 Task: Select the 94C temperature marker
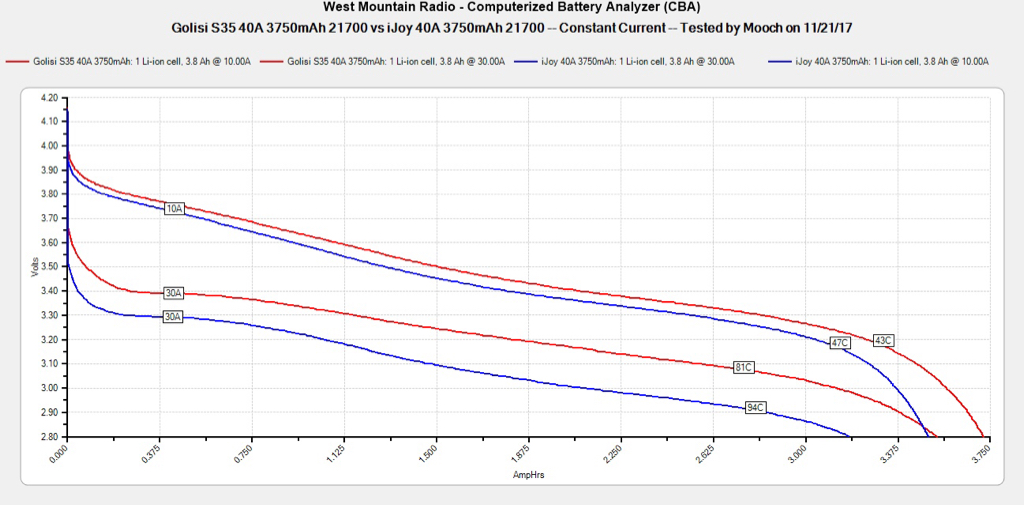tap(755, 407)
